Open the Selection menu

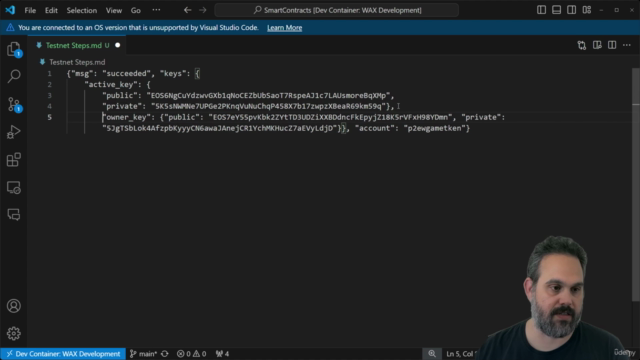coord(82,10)
